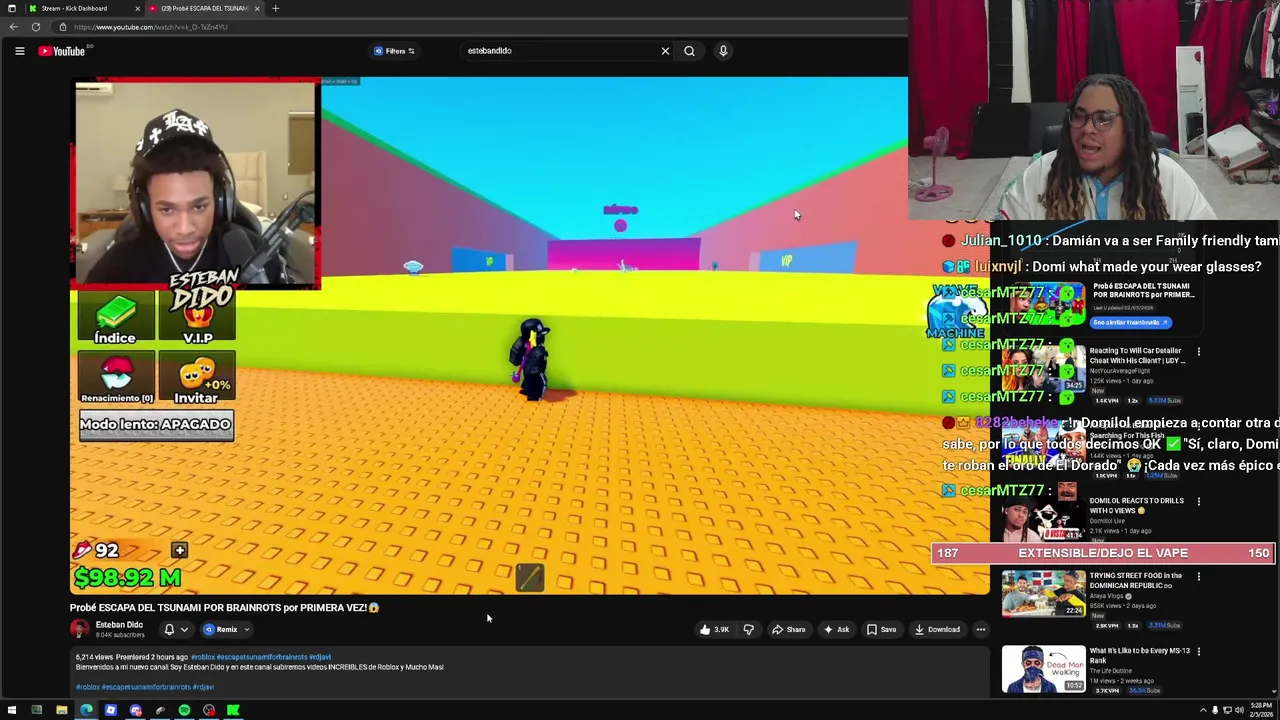Open the YouTube hamburger guide menu

click(19, 51)
